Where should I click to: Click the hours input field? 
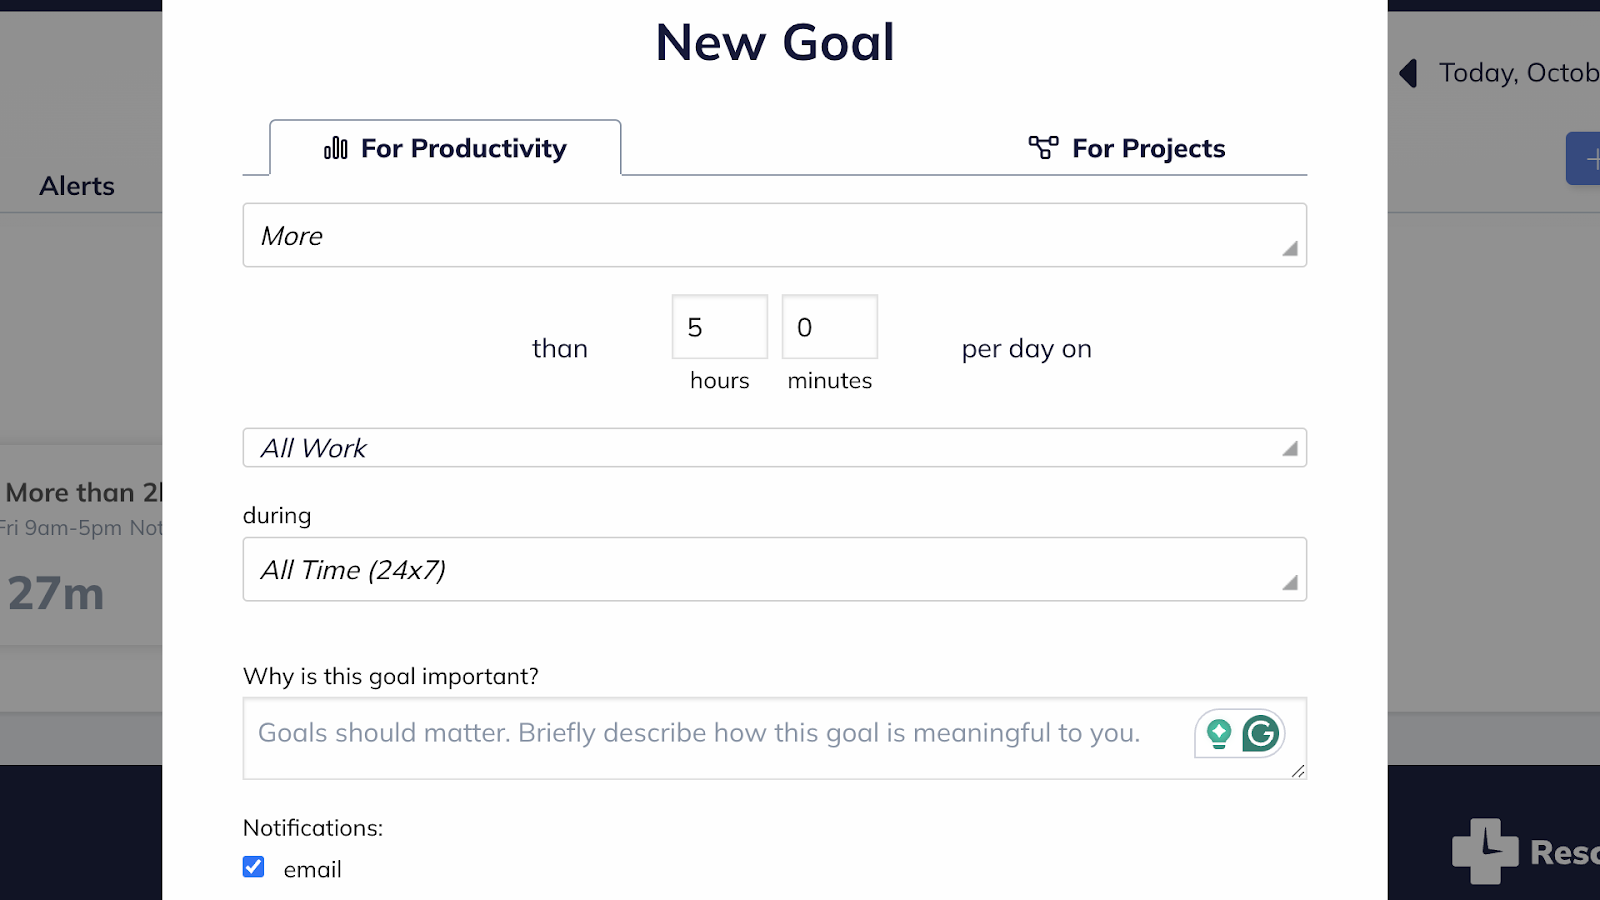coord(720,327)
